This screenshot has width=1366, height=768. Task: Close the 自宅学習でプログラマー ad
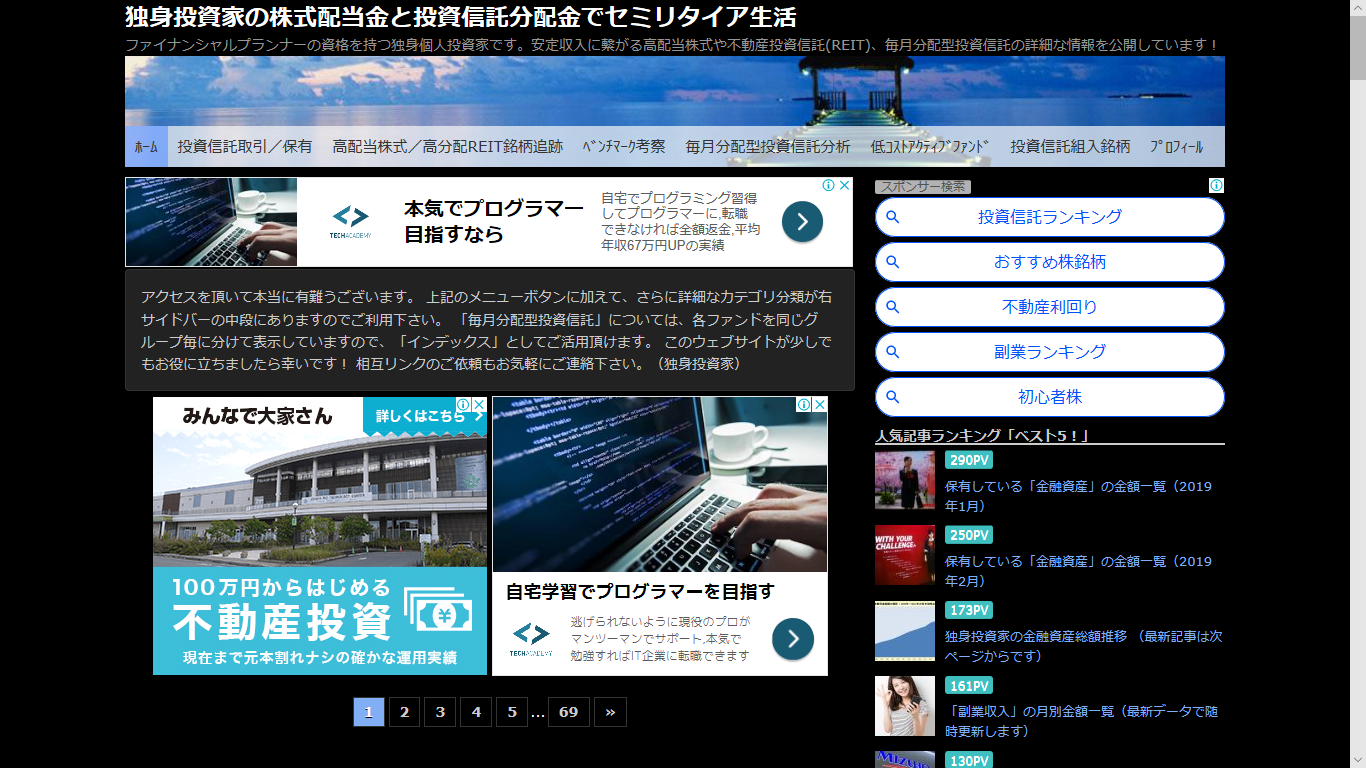click(x=819, y=405)
